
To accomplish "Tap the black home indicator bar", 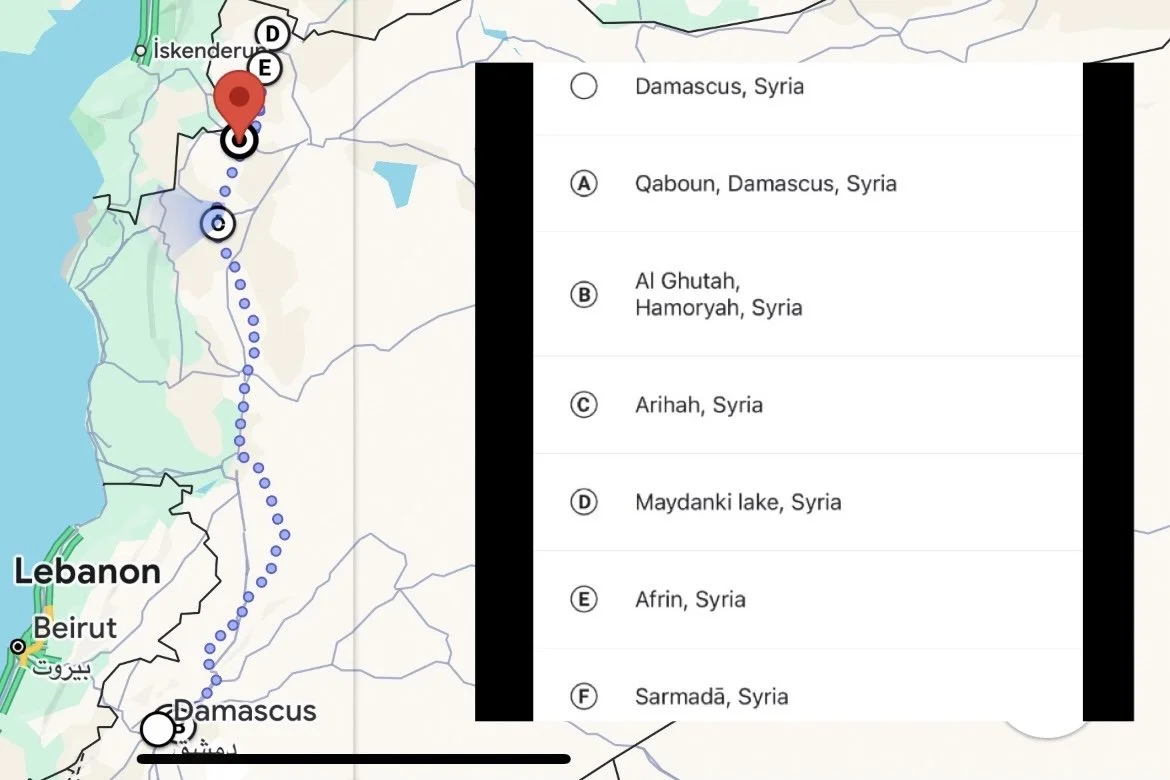I will (354, 759).
